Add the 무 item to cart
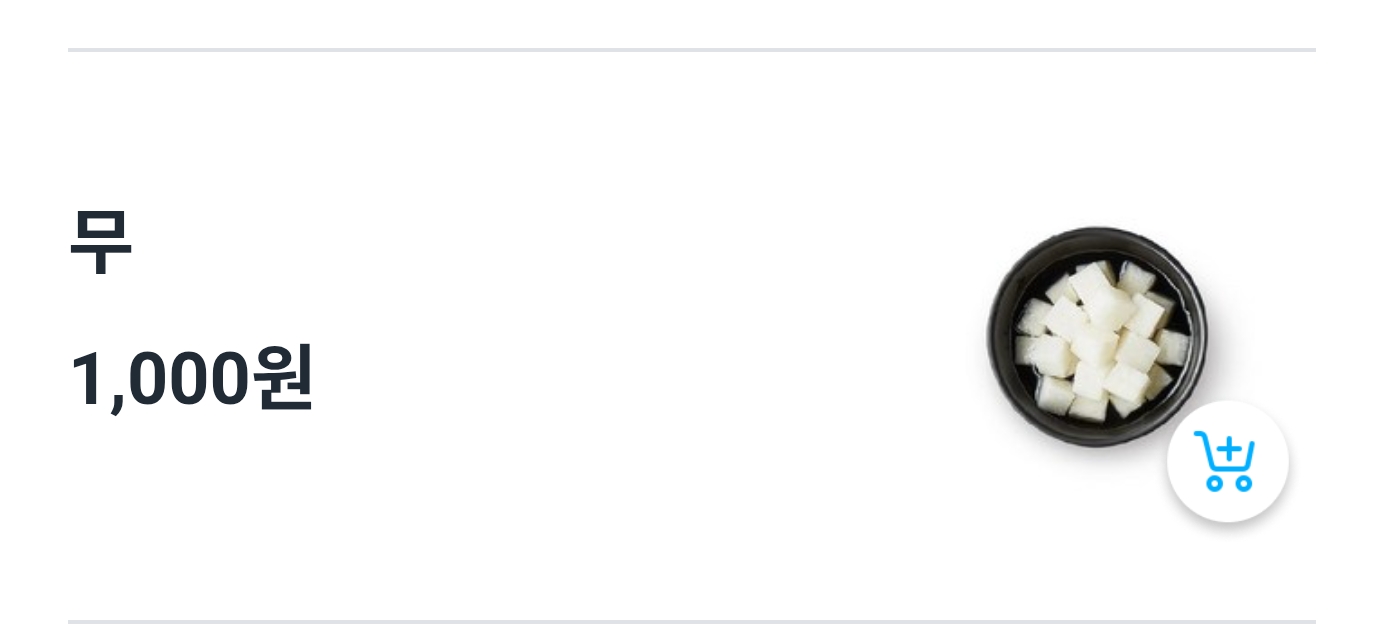Image resolution: width=1380 pixels, height=631 pixels. pyautogui.click(x=1227, y=461)
